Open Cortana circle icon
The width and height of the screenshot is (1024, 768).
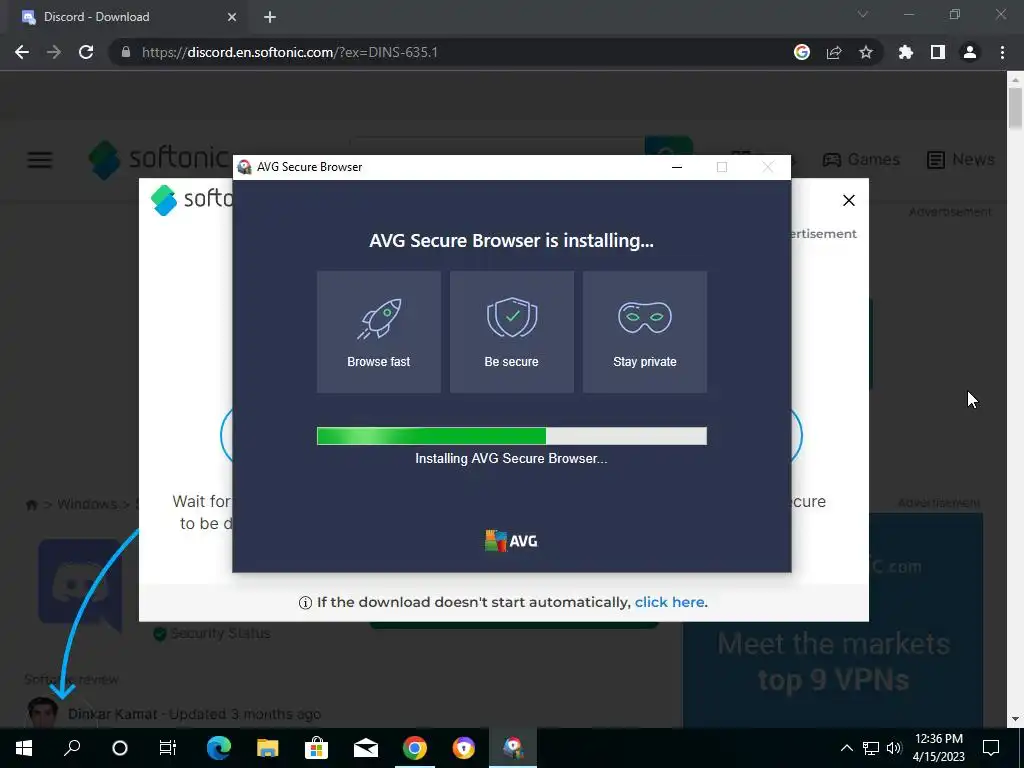coord(120,748)
